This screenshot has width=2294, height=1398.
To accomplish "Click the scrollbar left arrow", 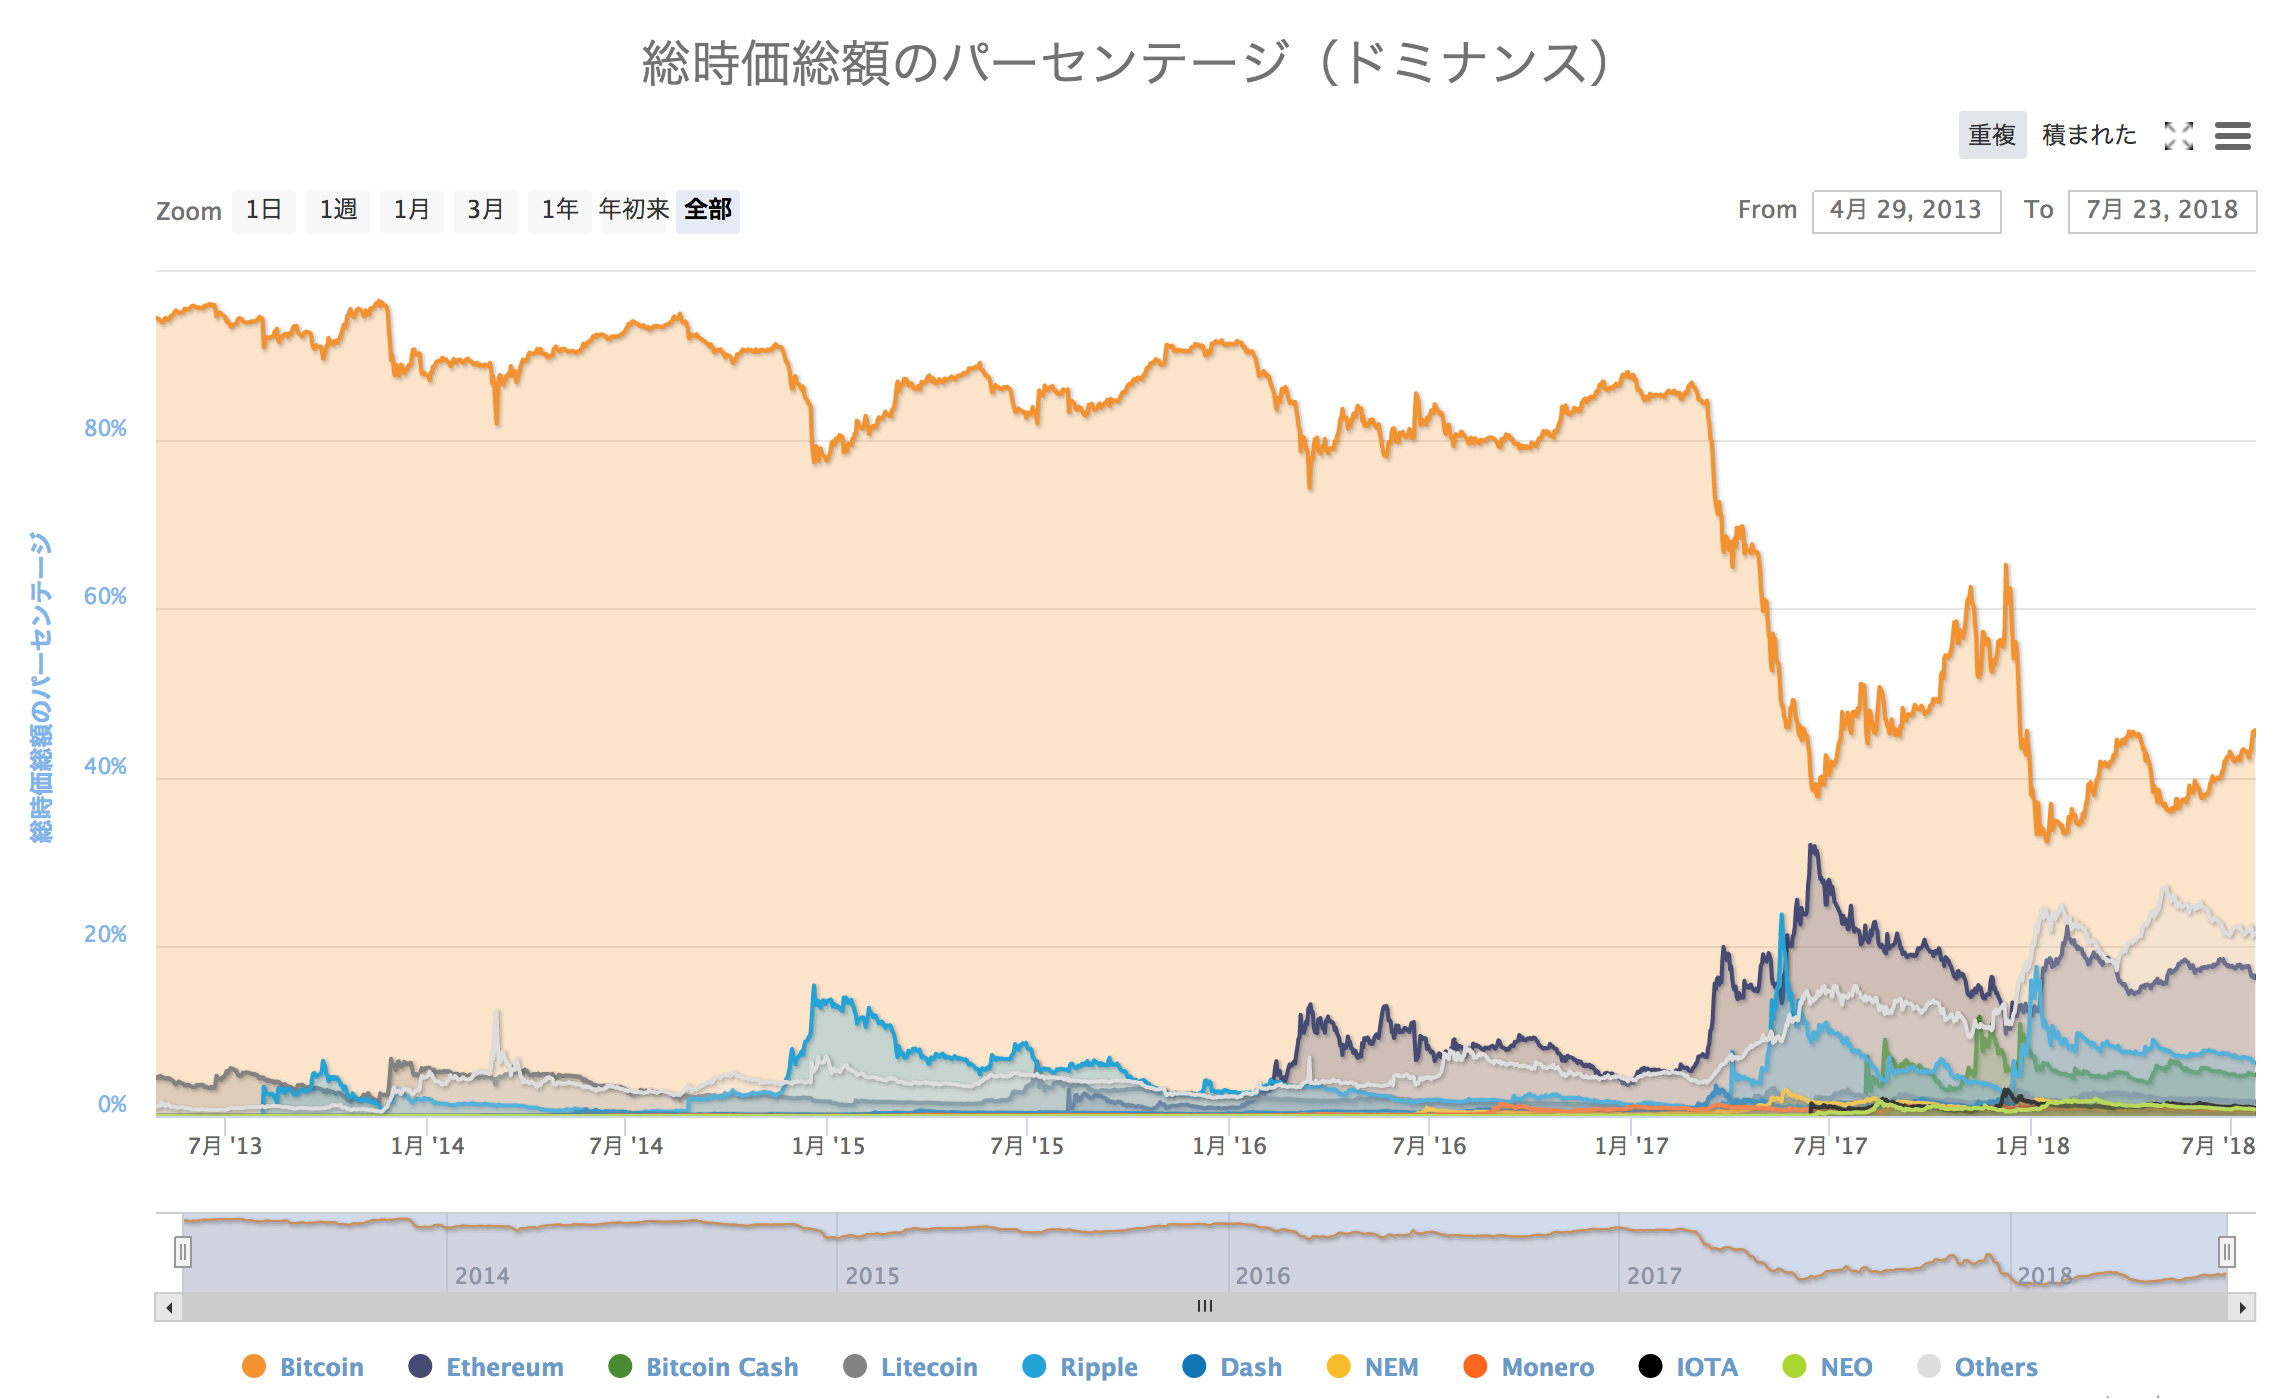I will click(169, 1307).
